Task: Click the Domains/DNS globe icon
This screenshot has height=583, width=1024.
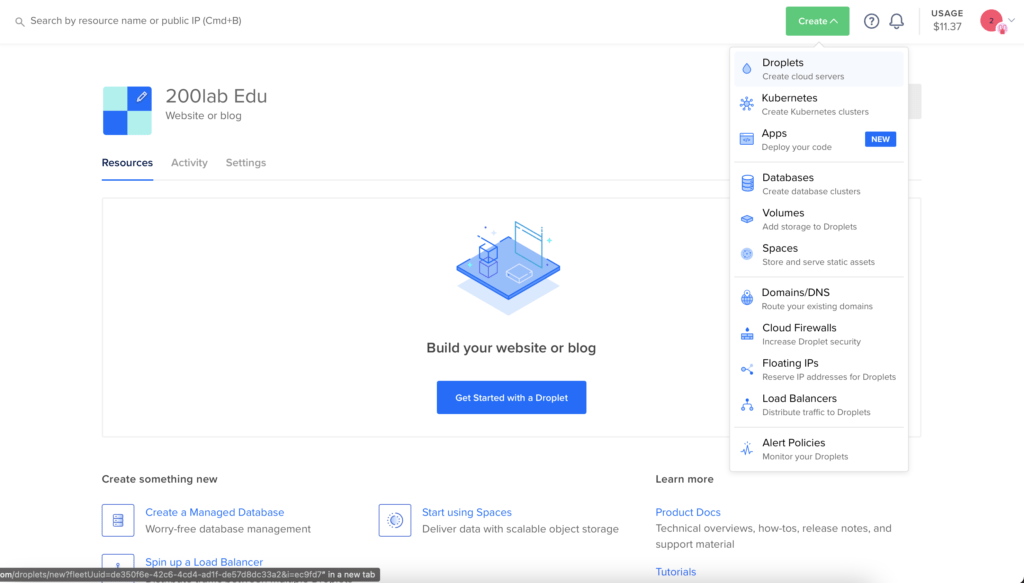Action: tap(747, 298)
